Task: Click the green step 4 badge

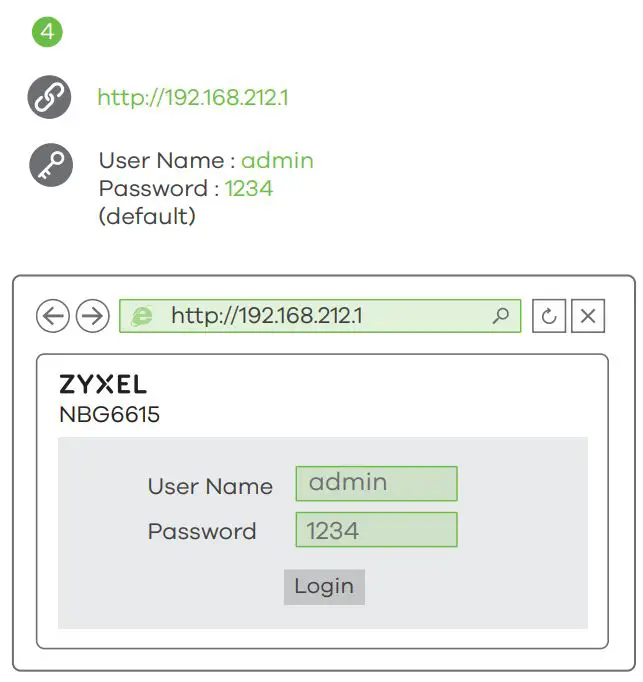Action: point(47,32)
